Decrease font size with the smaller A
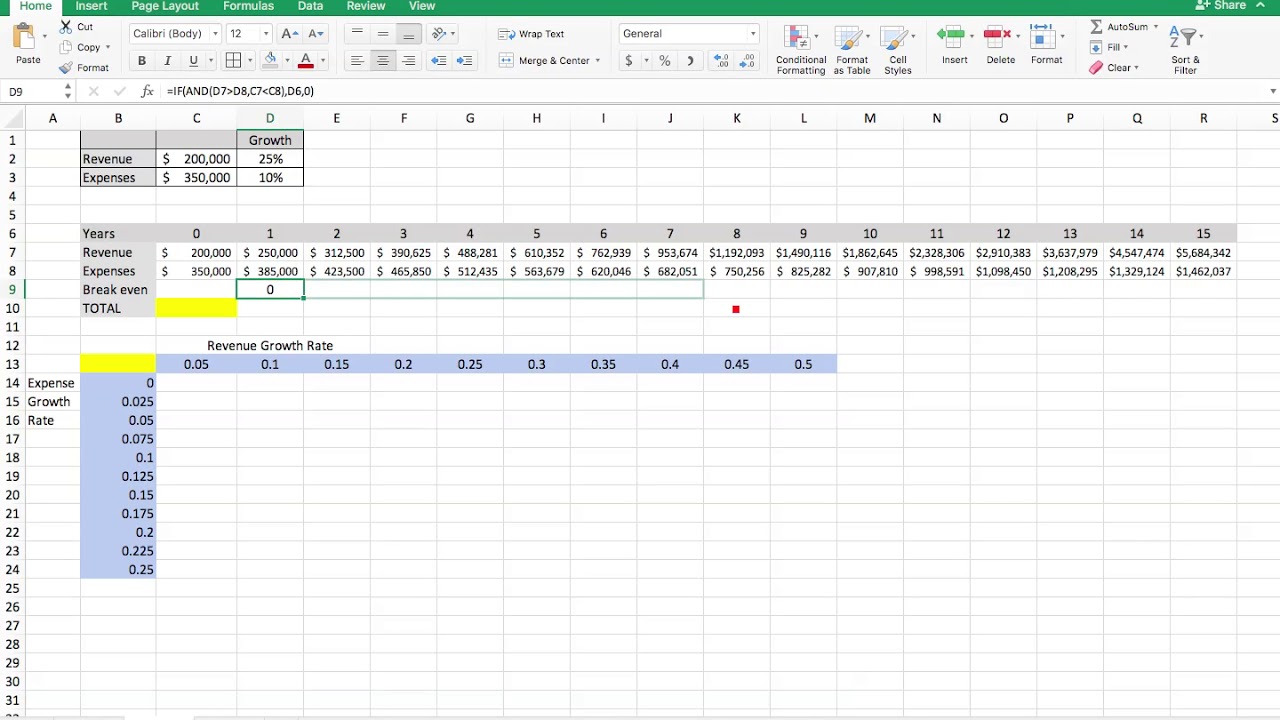This screenshot has height=720, width=1280. (316, 34)
